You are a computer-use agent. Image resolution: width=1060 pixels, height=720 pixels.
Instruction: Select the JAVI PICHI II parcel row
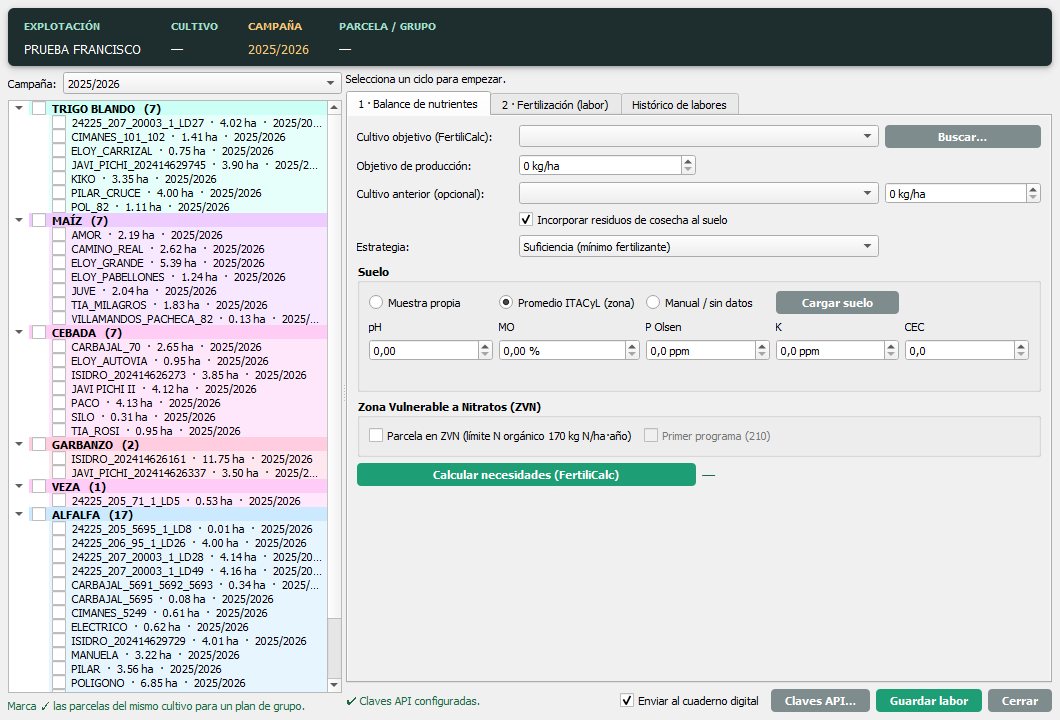[189, 389]
